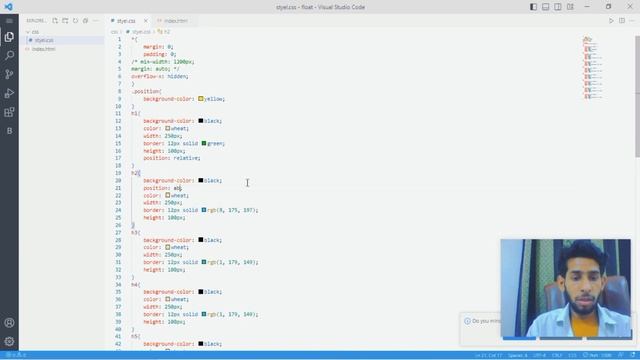This screenshot has width=640, height=360.
Task: Click the VS Code logo in title bar
Action: 9,7
